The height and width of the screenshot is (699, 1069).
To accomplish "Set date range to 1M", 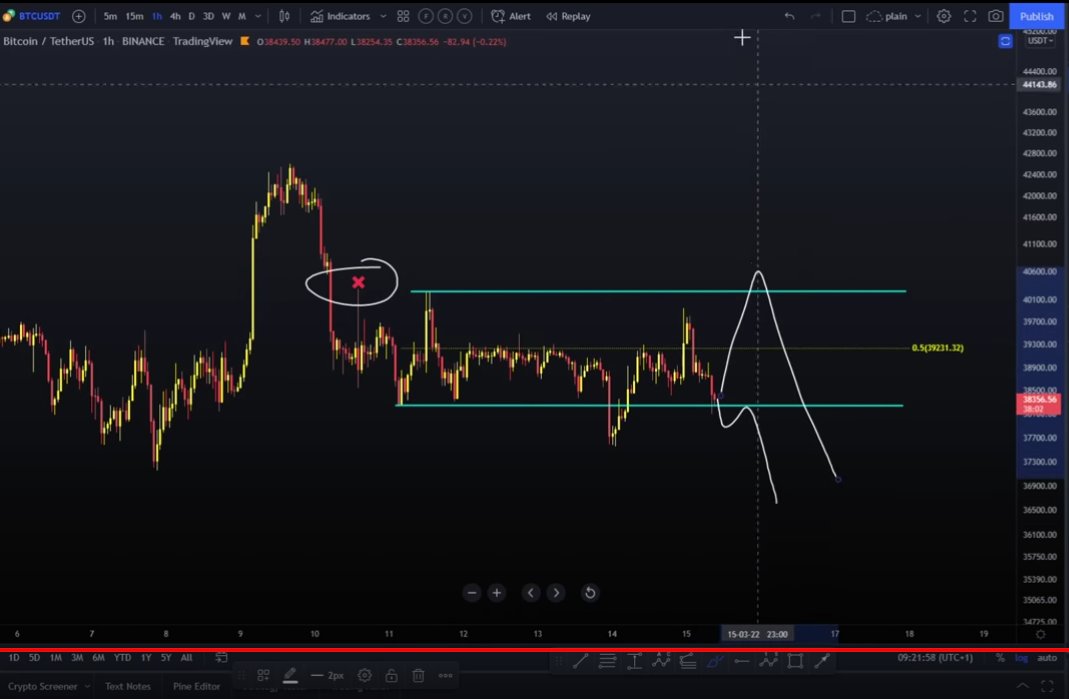I will (56, 657).
